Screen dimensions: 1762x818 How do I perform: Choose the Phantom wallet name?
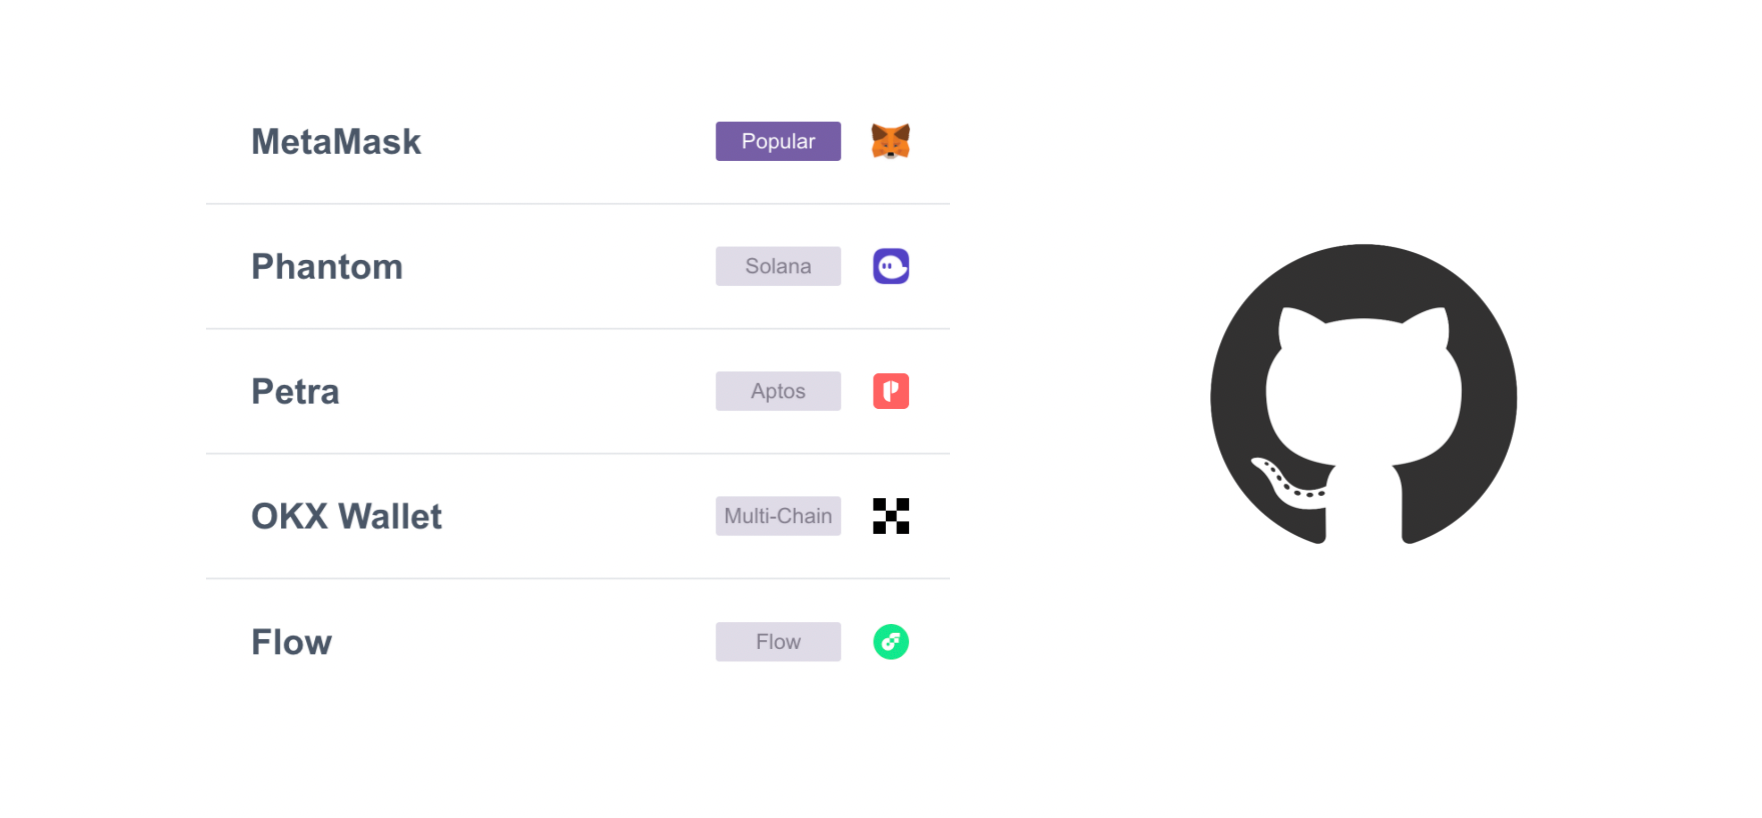tap(327, 267)
